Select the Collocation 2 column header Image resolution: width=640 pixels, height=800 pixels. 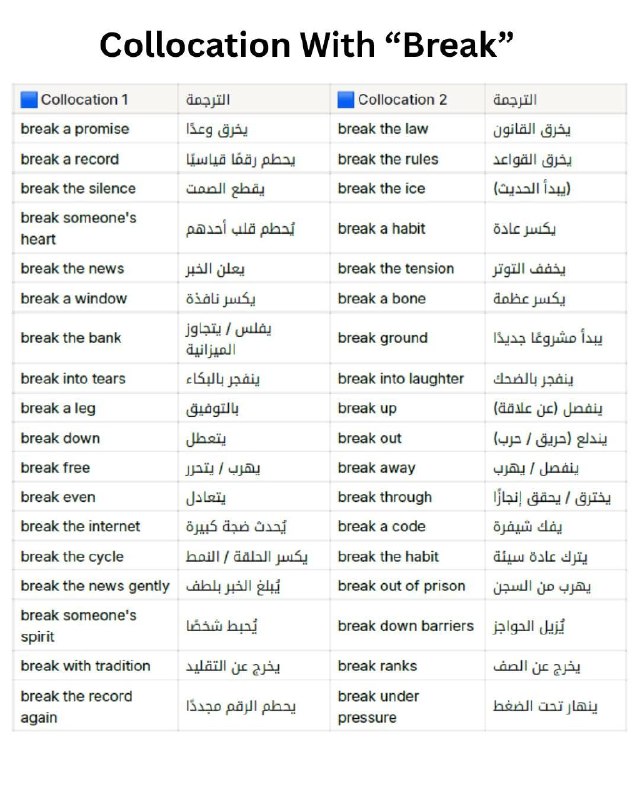click(407, 99)
